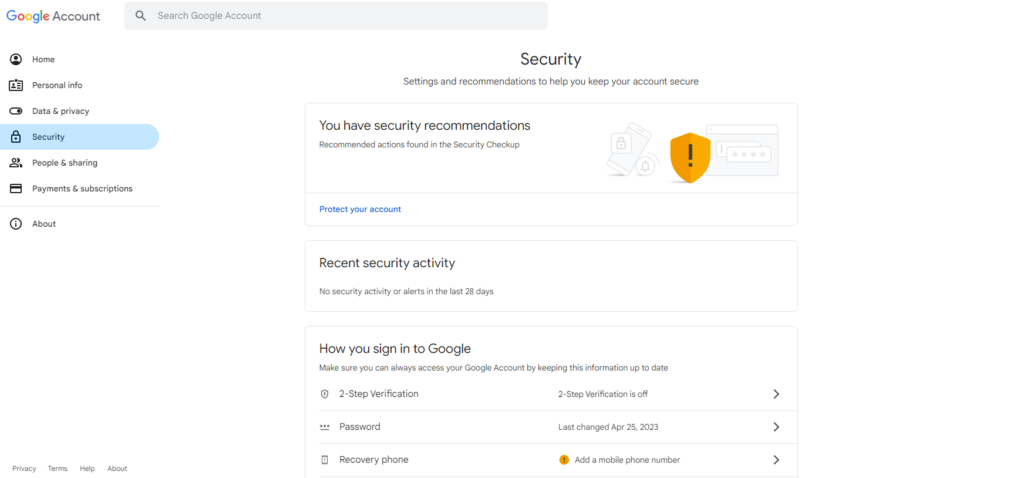Click the Home icon in sidebar
The width and height of the screenshot is (1024, 478).
click(16, 60)
